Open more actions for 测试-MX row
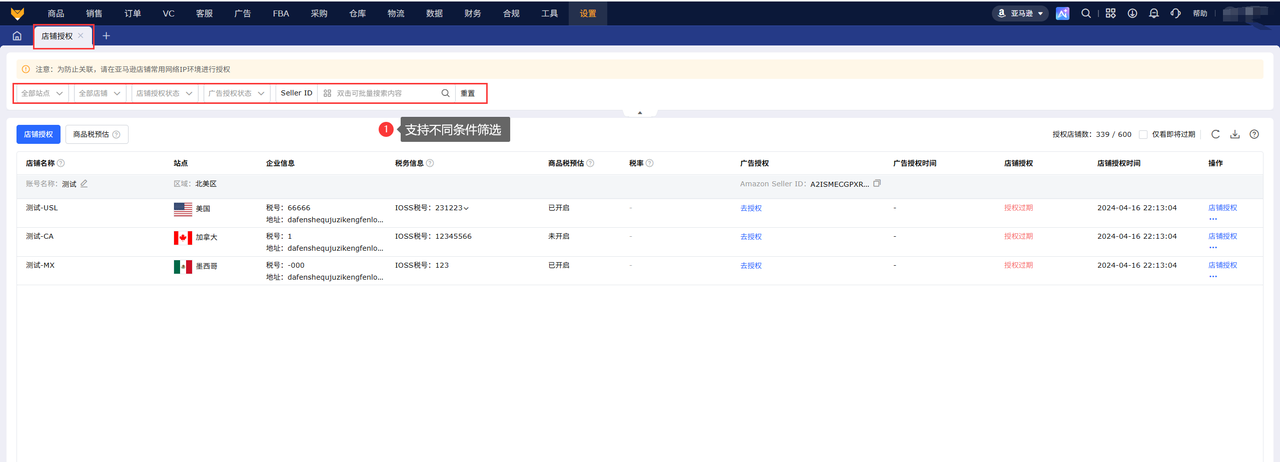Image resolution: width=1280 pixels, height=462 pixels. pyautogui.click(x=1213, y=276)
